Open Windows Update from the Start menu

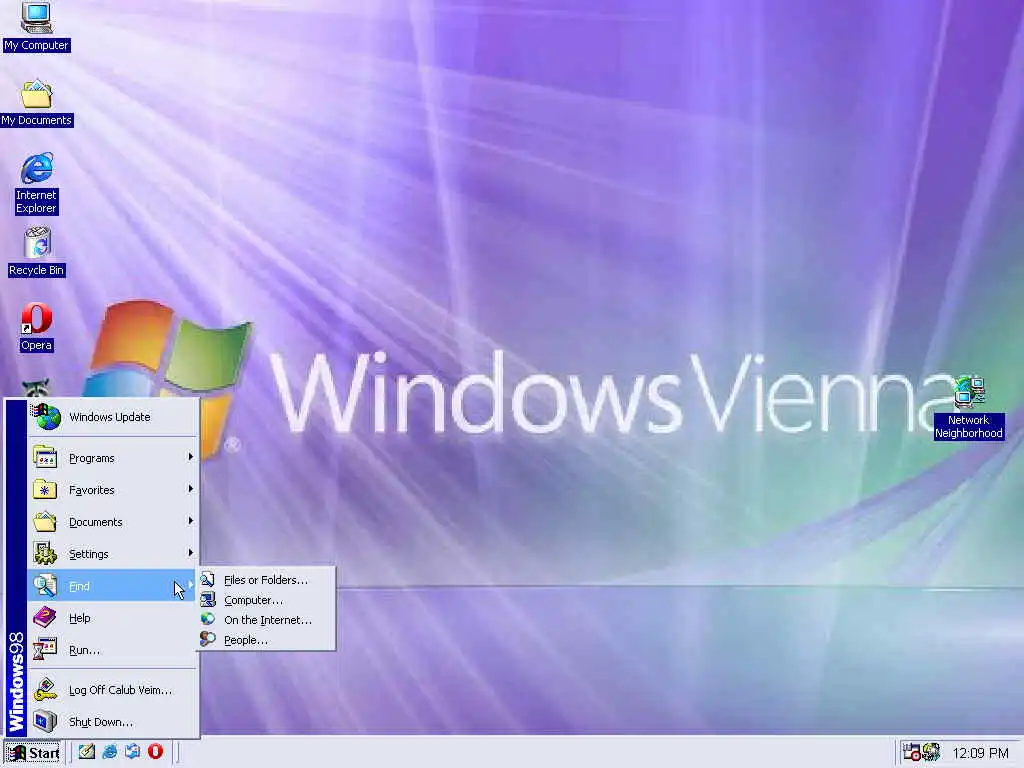(113, 417)
